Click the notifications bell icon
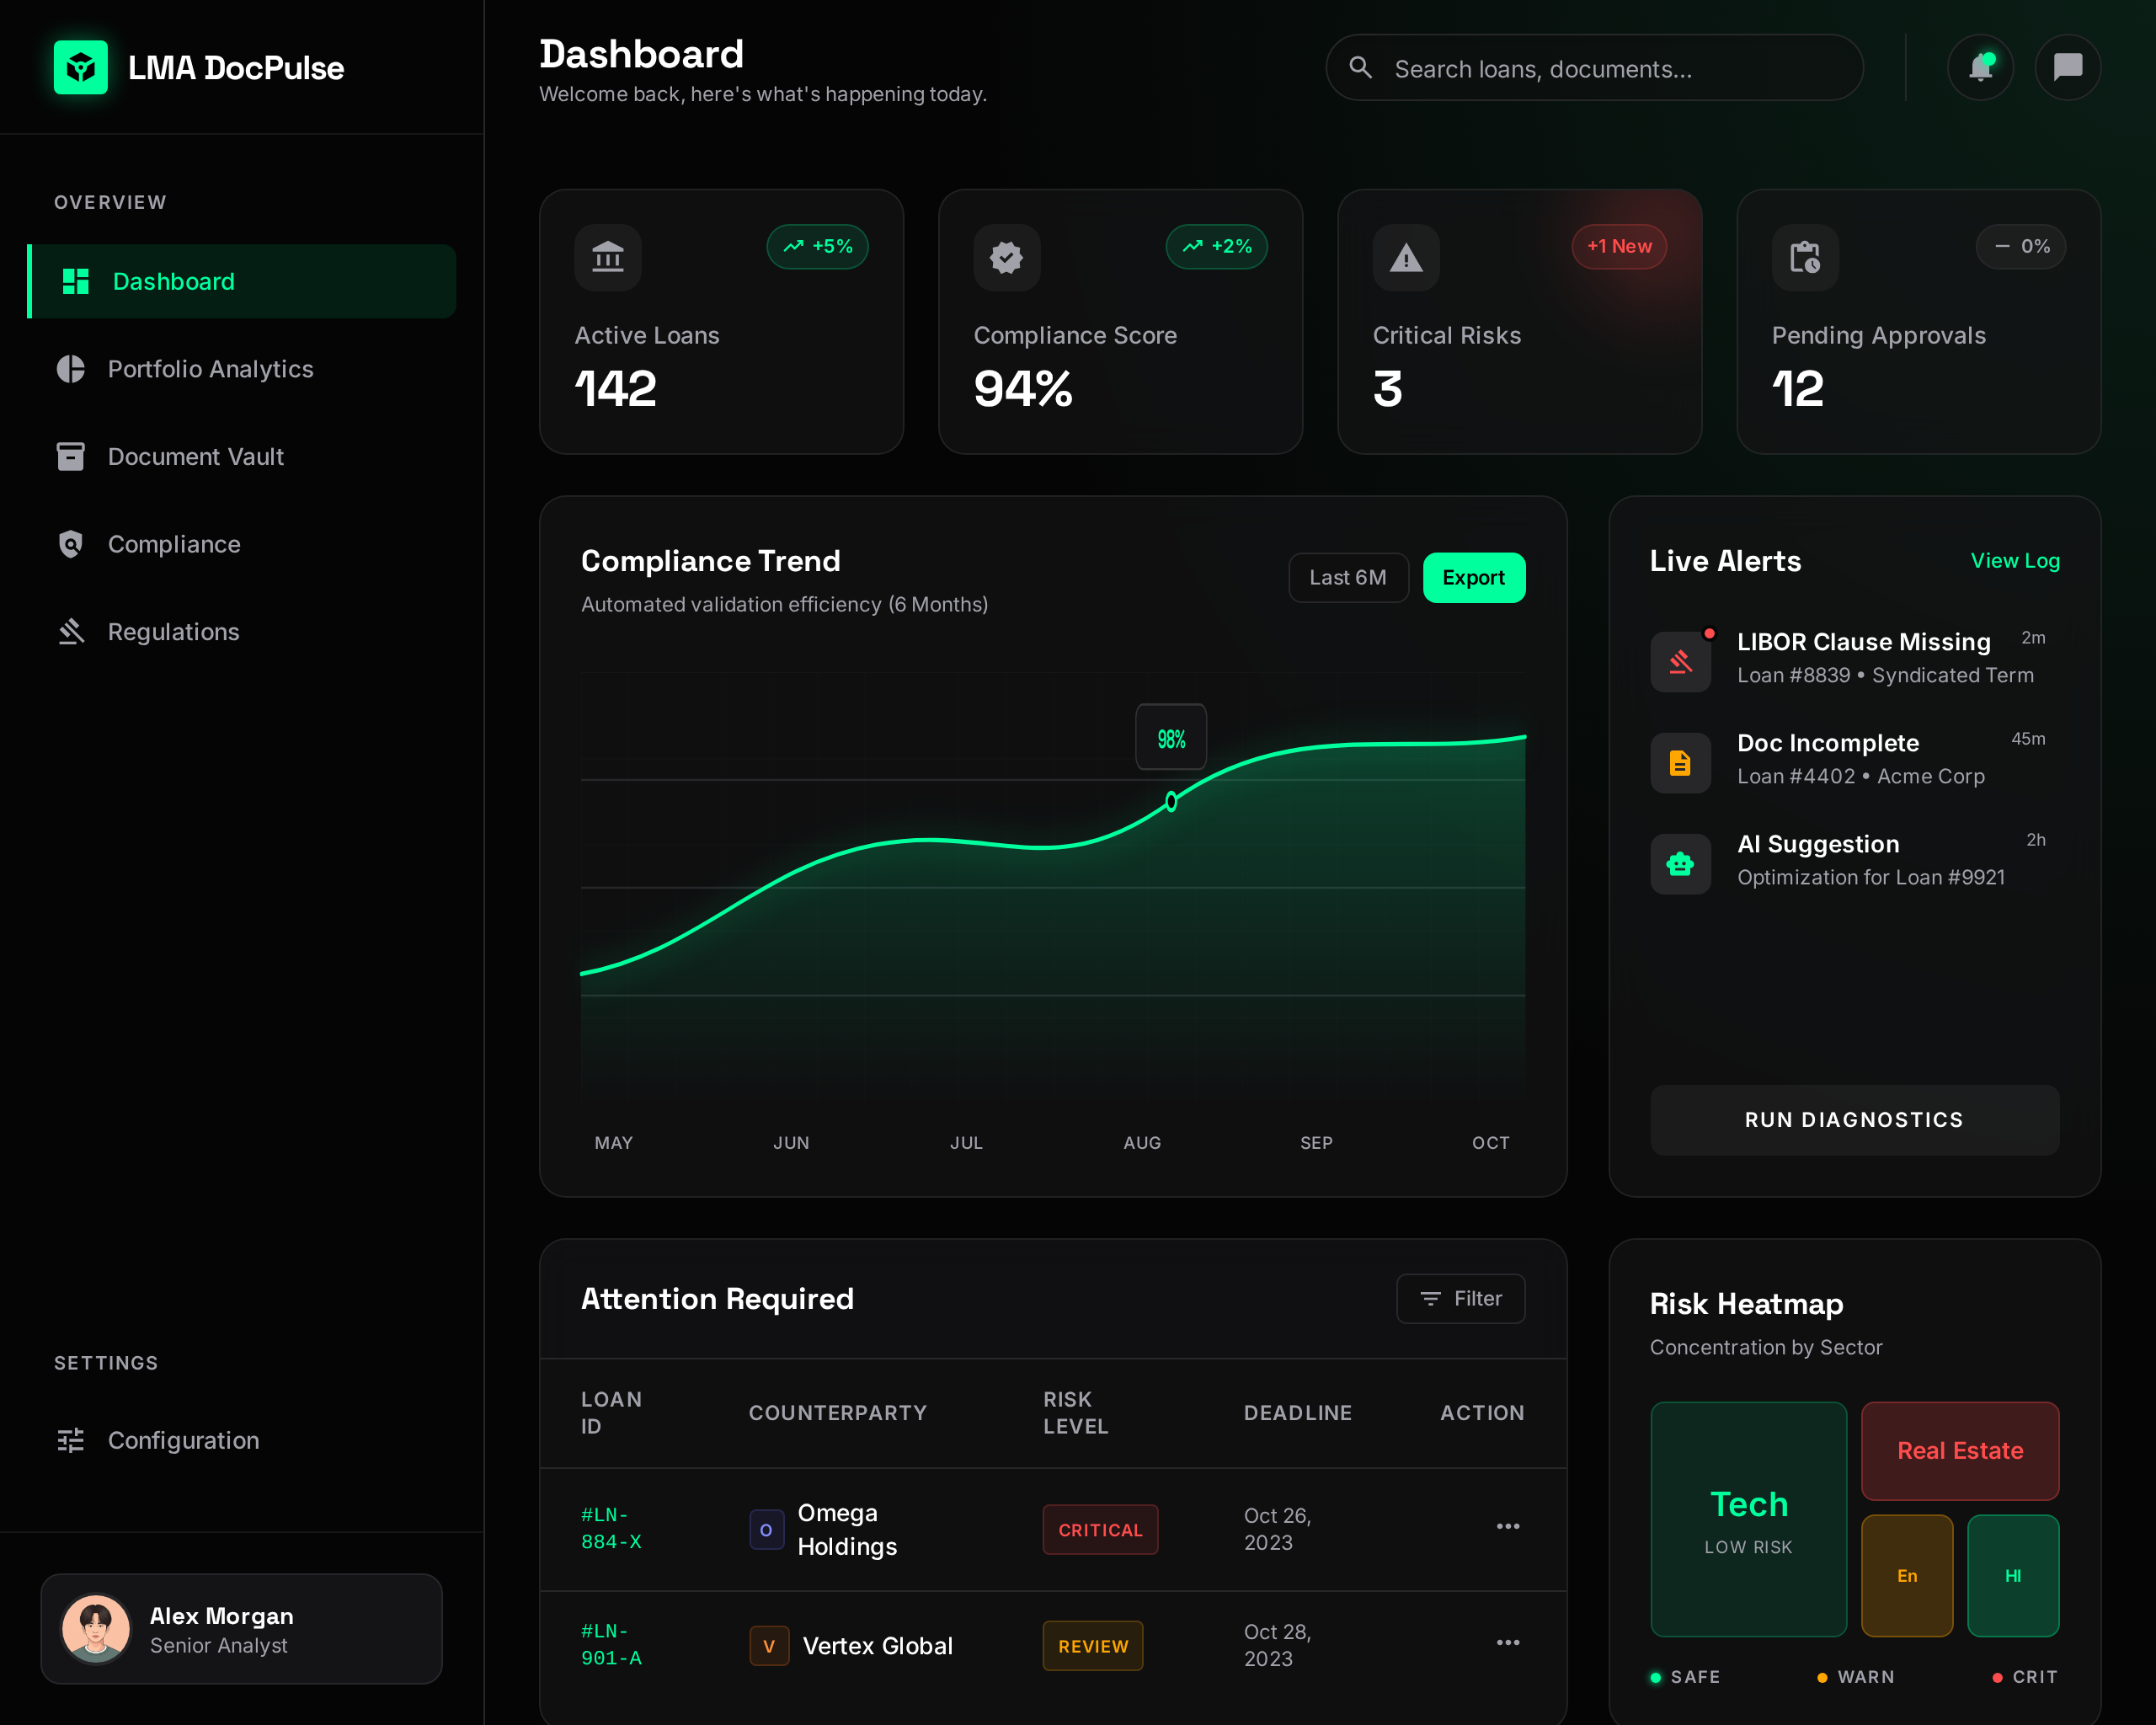The width and height of the screenshot is (2156, 1725). tap(1980, 68)
